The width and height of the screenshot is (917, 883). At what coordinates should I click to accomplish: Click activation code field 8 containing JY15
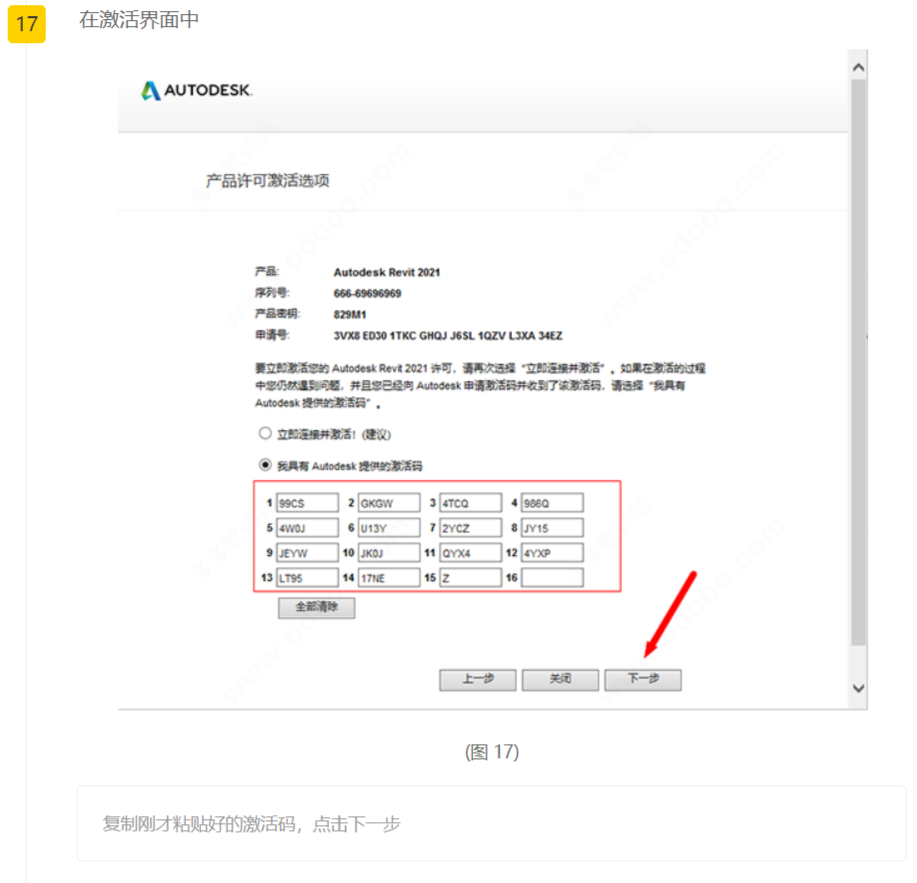tap(552, 528)
